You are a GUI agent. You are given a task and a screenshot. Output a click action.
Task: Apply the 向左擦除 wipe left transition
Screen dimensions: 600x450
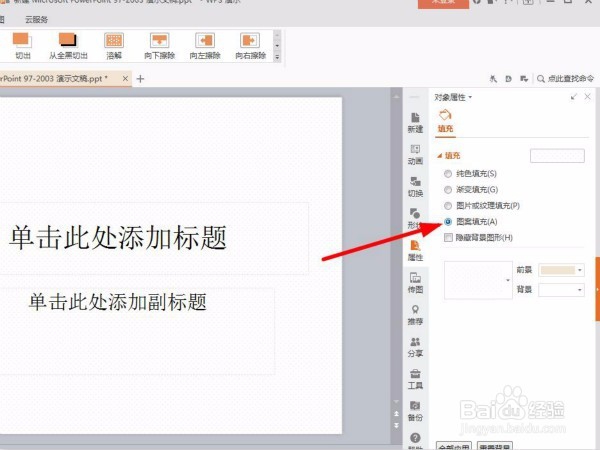point(205,46)
